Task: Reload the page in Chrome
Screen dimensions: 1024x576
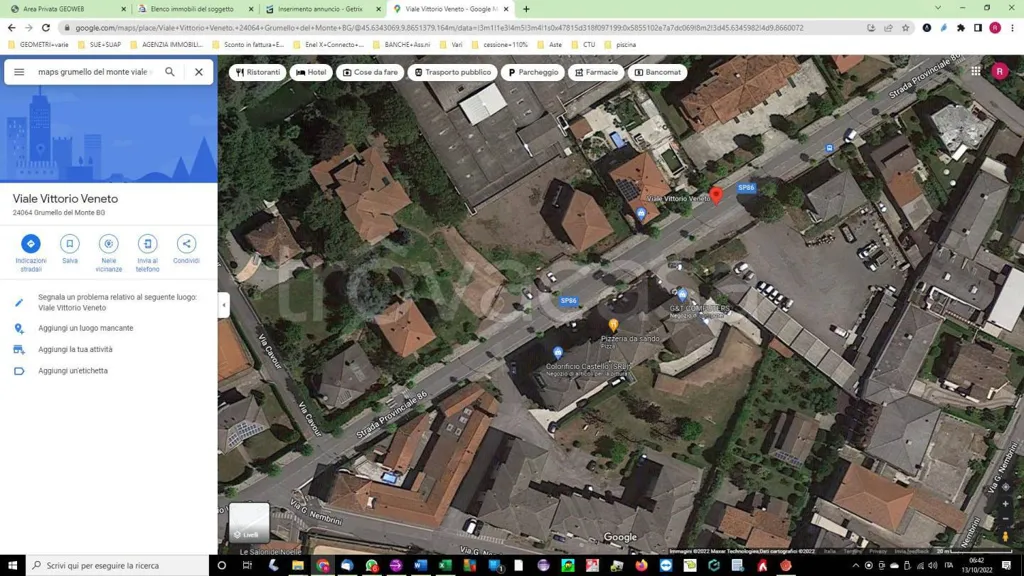Action: click(46, 28)
